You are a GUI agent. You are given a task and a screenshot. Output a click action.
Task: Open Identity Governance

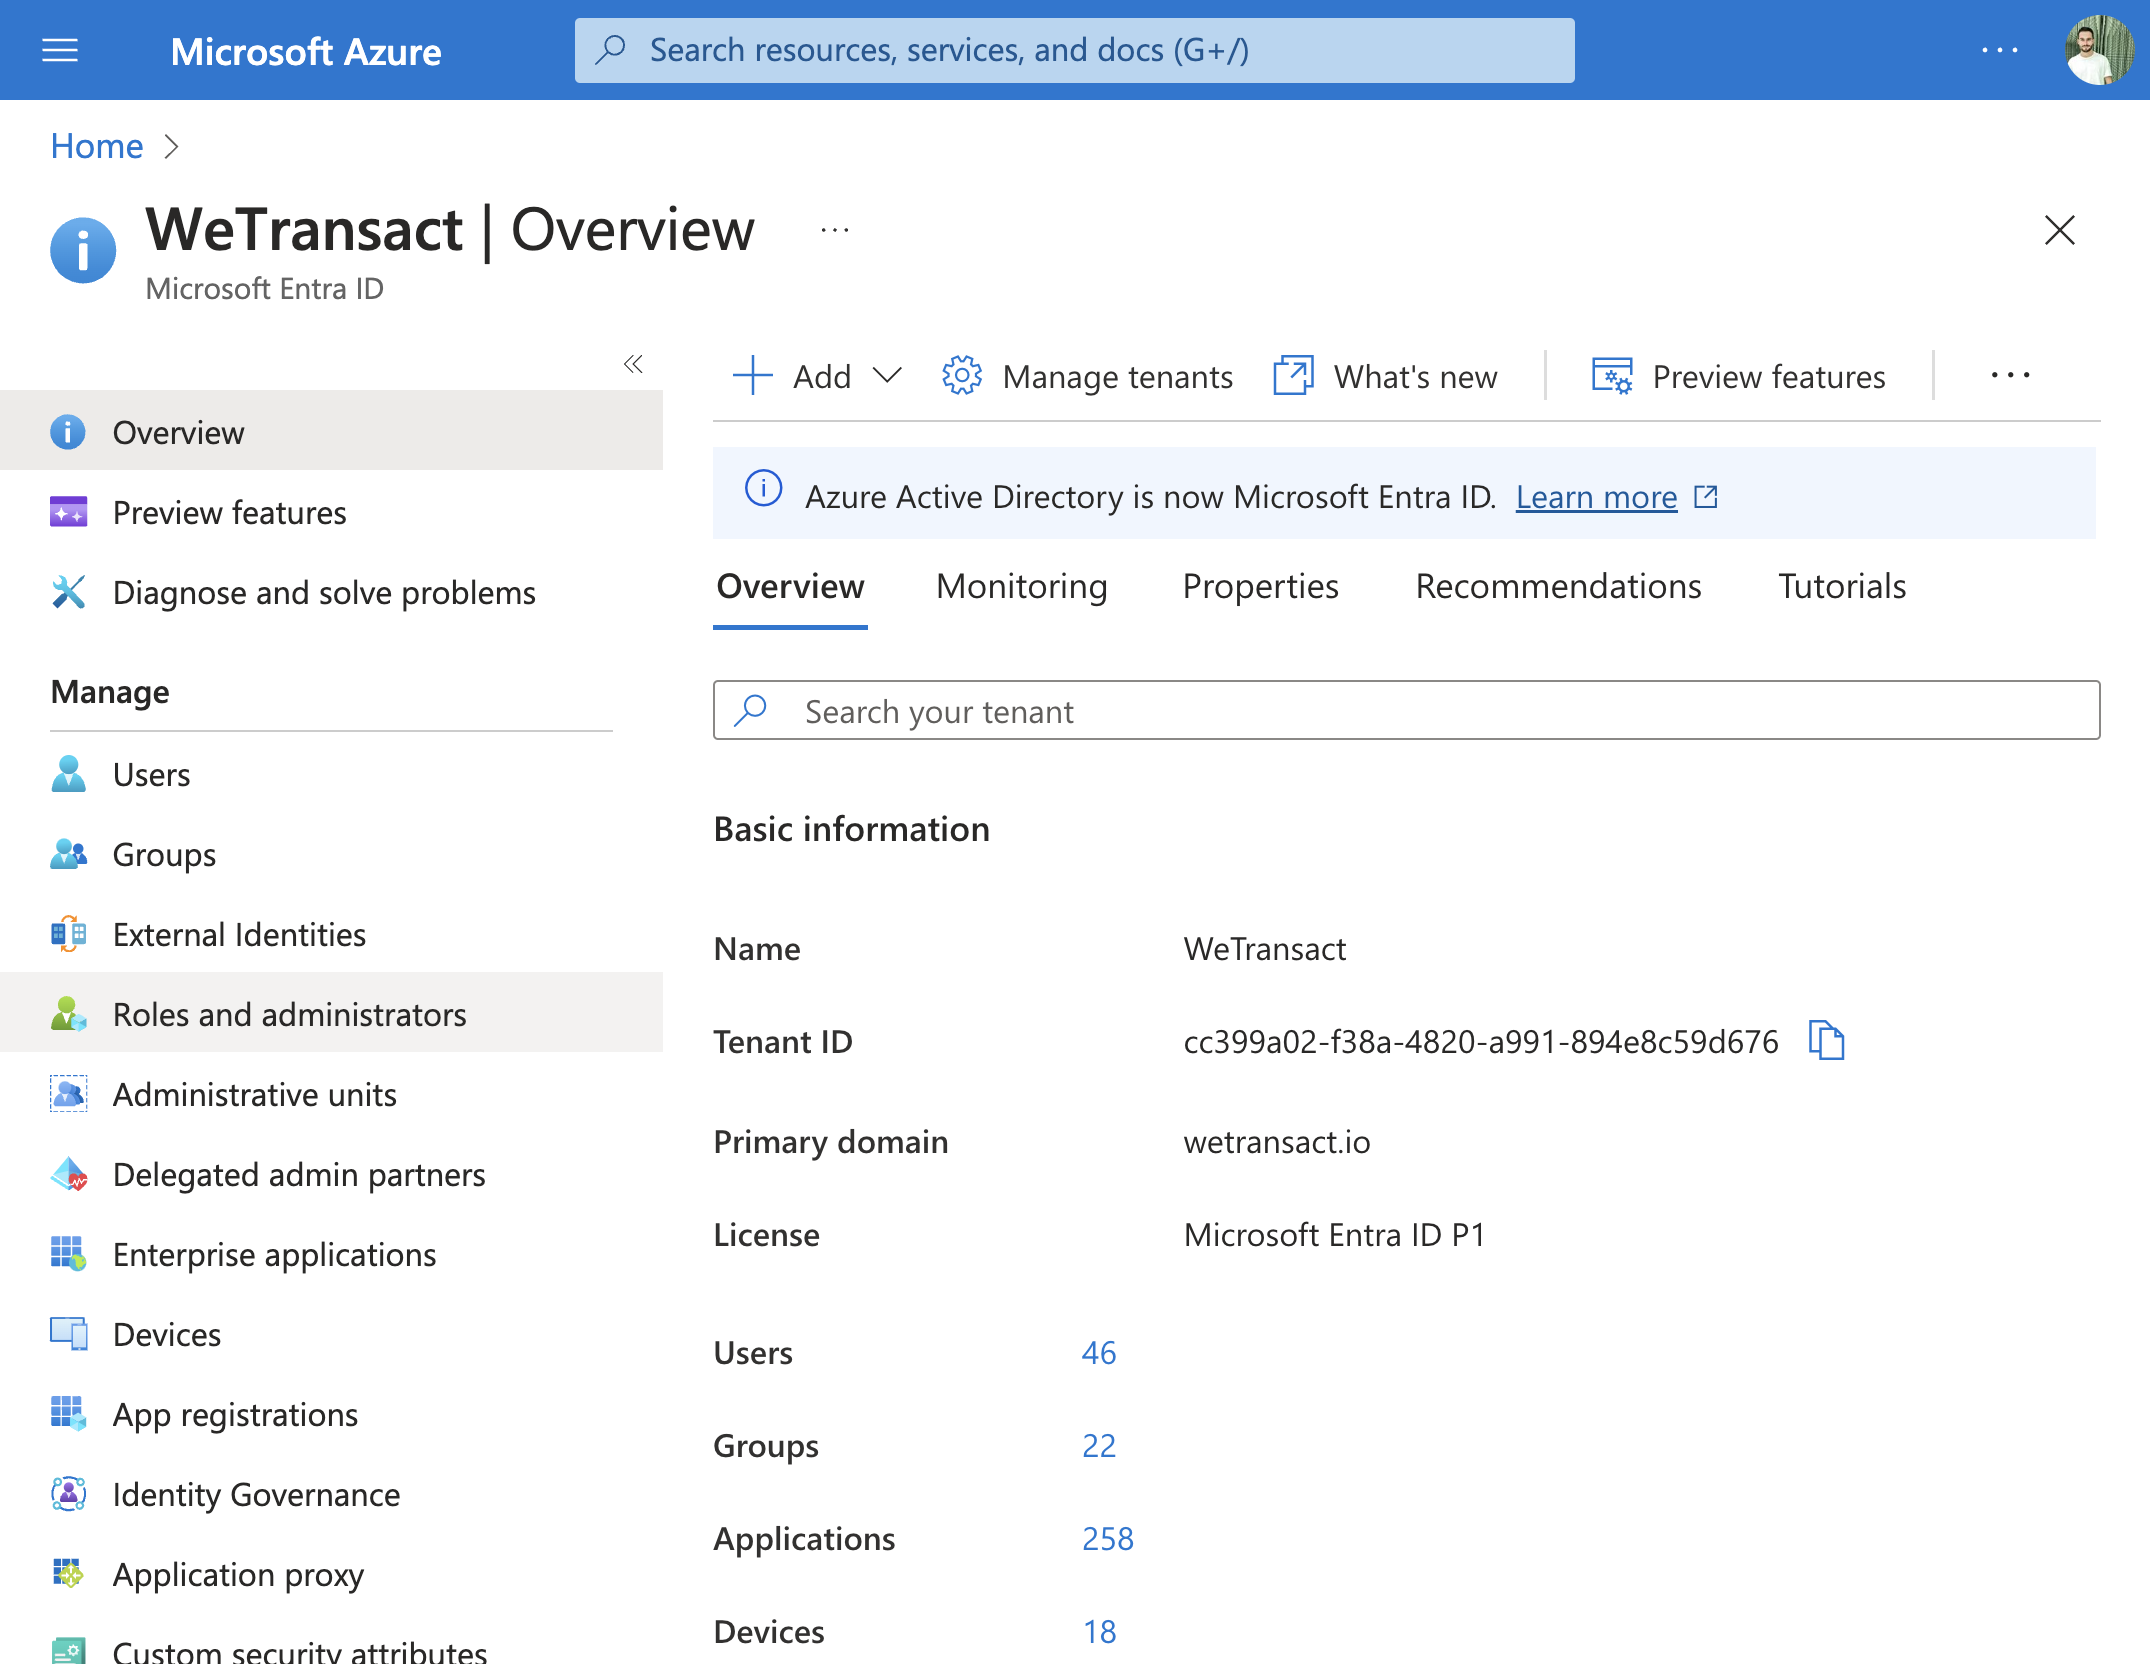tap(331, 1494)
